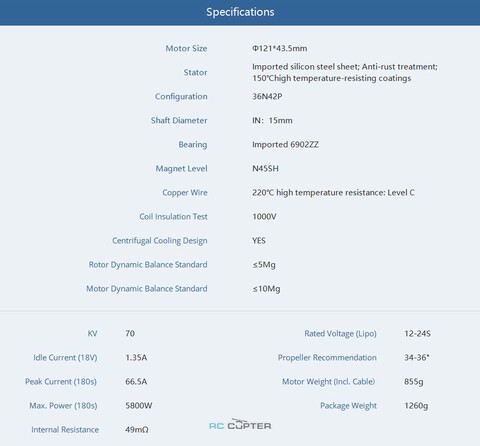
Task: Select the 36N42P configuration value
Action: (x=267, y=96)
